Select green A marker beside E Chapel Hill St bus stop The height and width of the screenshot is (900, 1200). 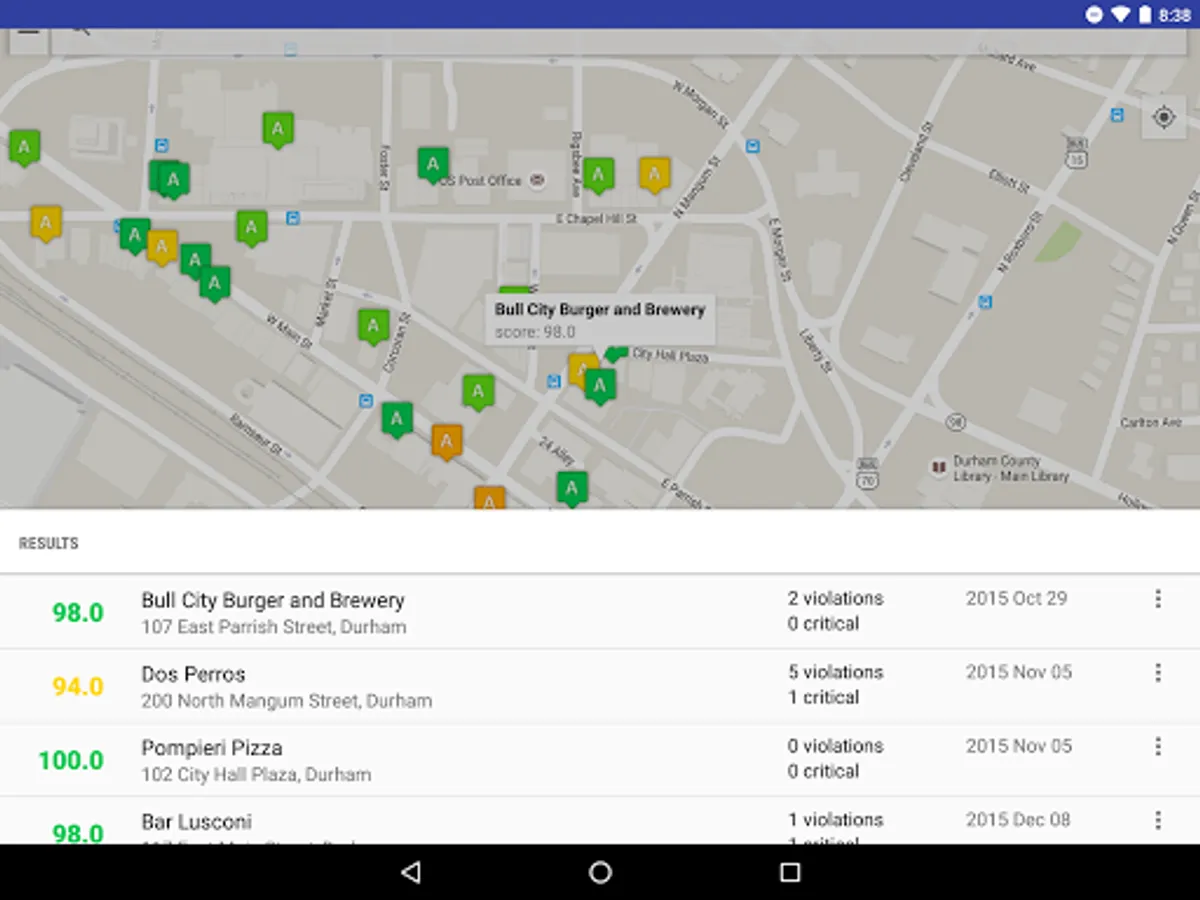click(251, 227)
